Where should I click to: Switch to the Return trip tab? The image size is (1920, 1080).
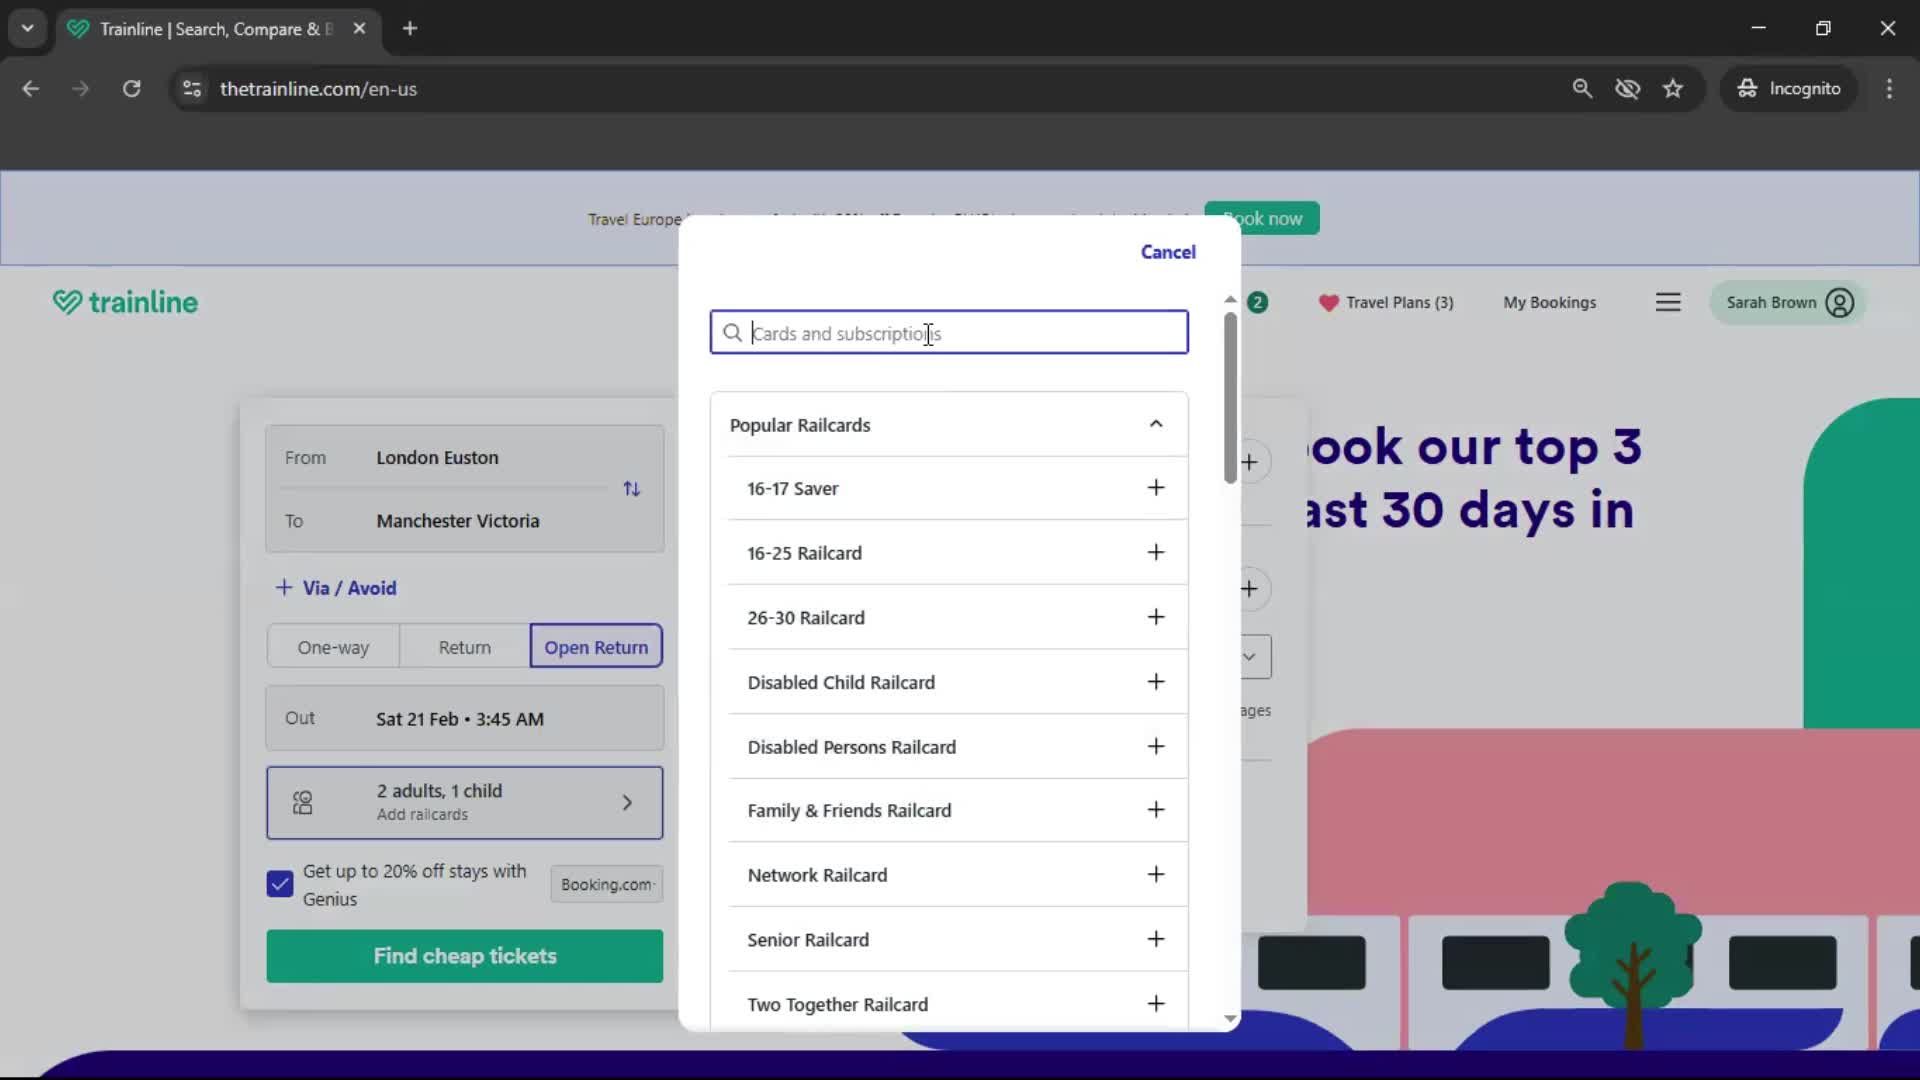(x=463, y=646)
